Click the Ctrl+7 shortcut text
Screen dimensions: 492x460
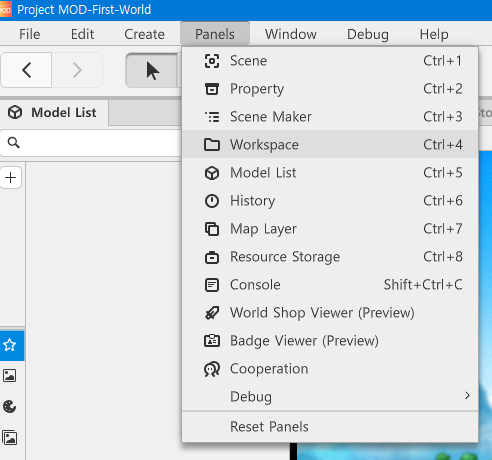(x=443, y=229)
